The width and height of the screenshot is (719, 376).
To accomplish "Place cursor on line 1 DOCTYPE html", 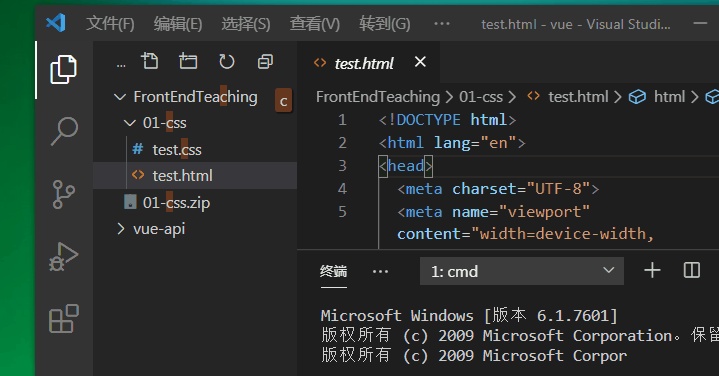I will pos(447,120).
